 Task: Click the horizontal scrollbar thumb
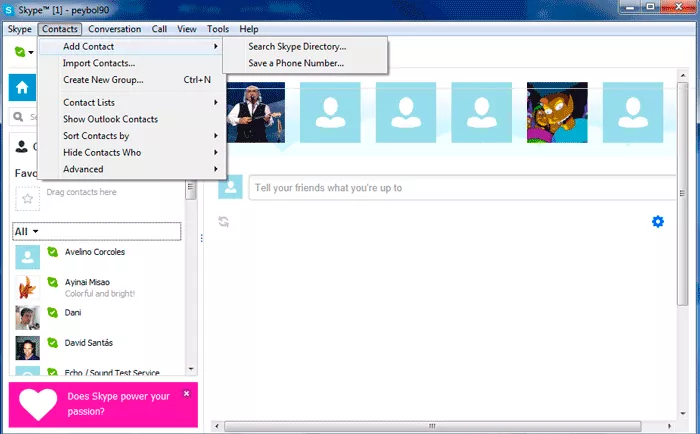pyautogui.click(x=432, y=426)
